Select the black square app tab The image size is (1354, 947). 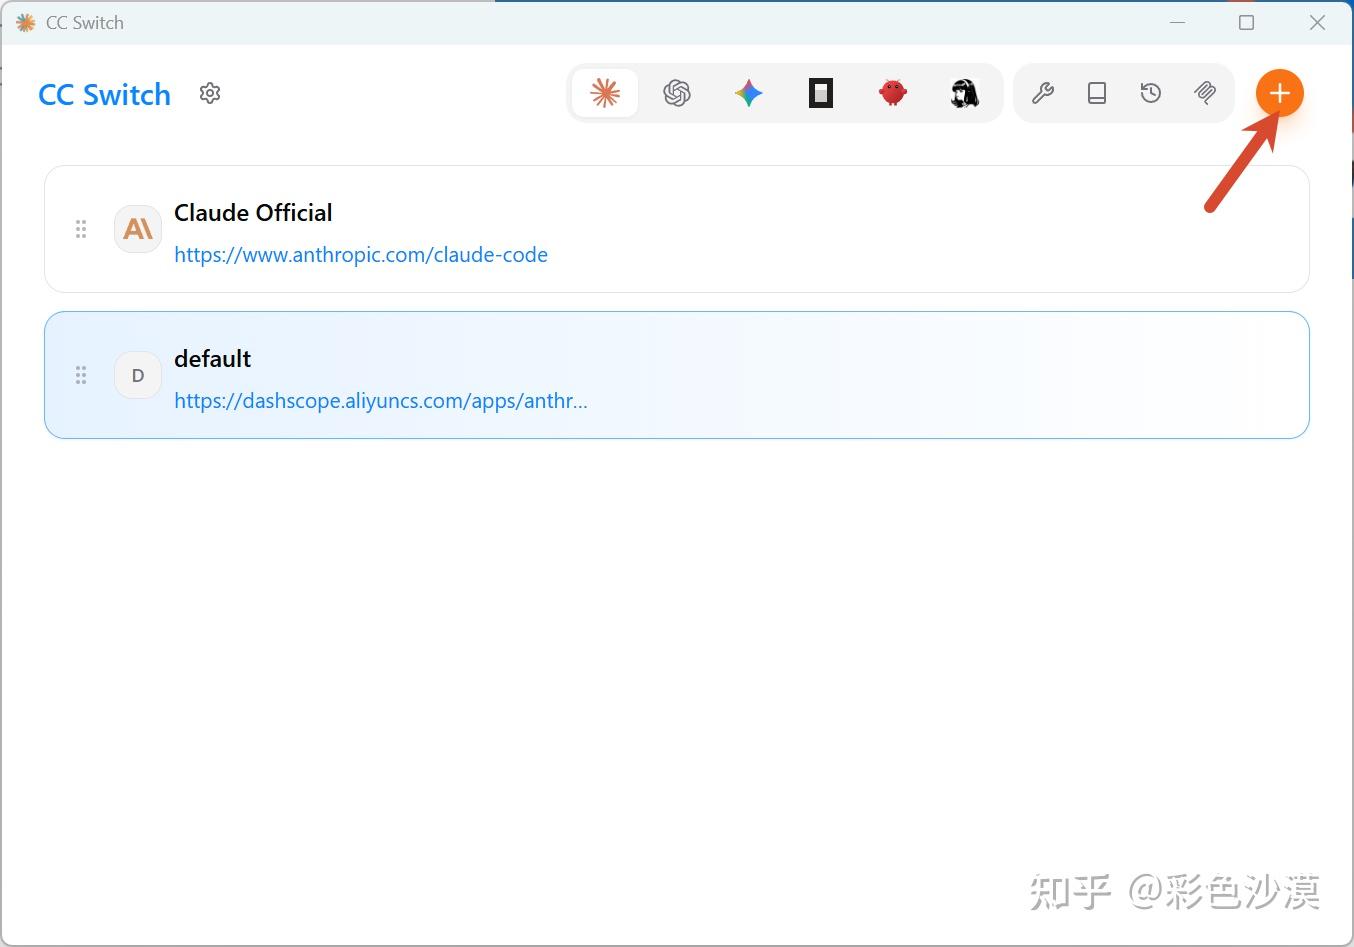click(x=821, y=94)
